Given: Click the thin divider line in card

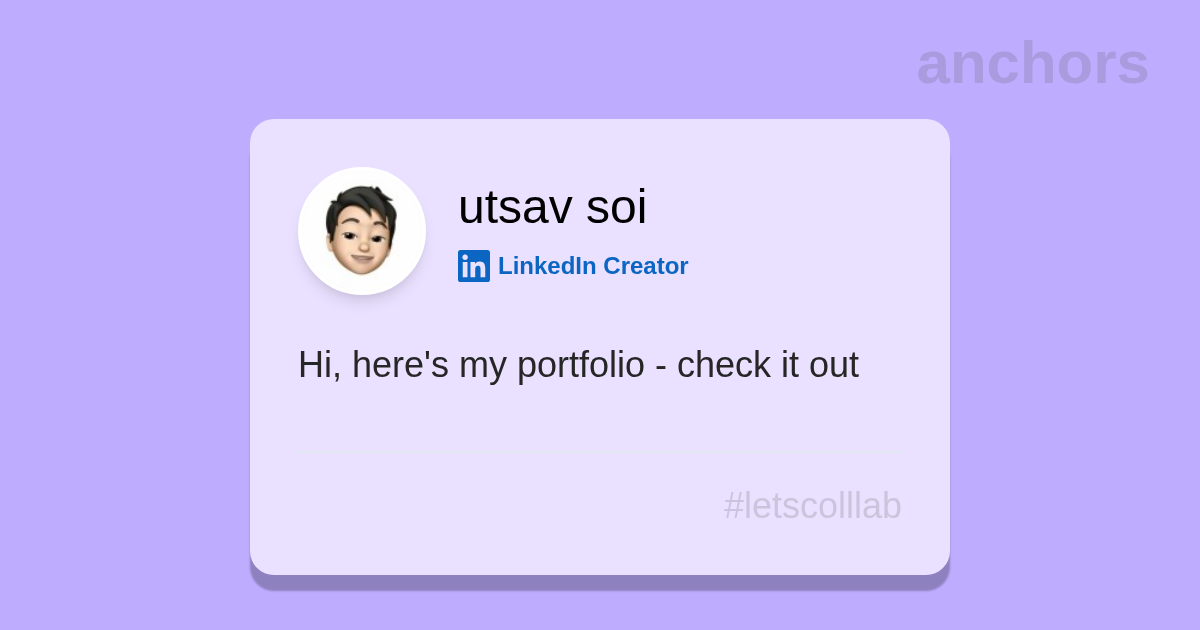Looking at the screenshot, I should (600, 453).
